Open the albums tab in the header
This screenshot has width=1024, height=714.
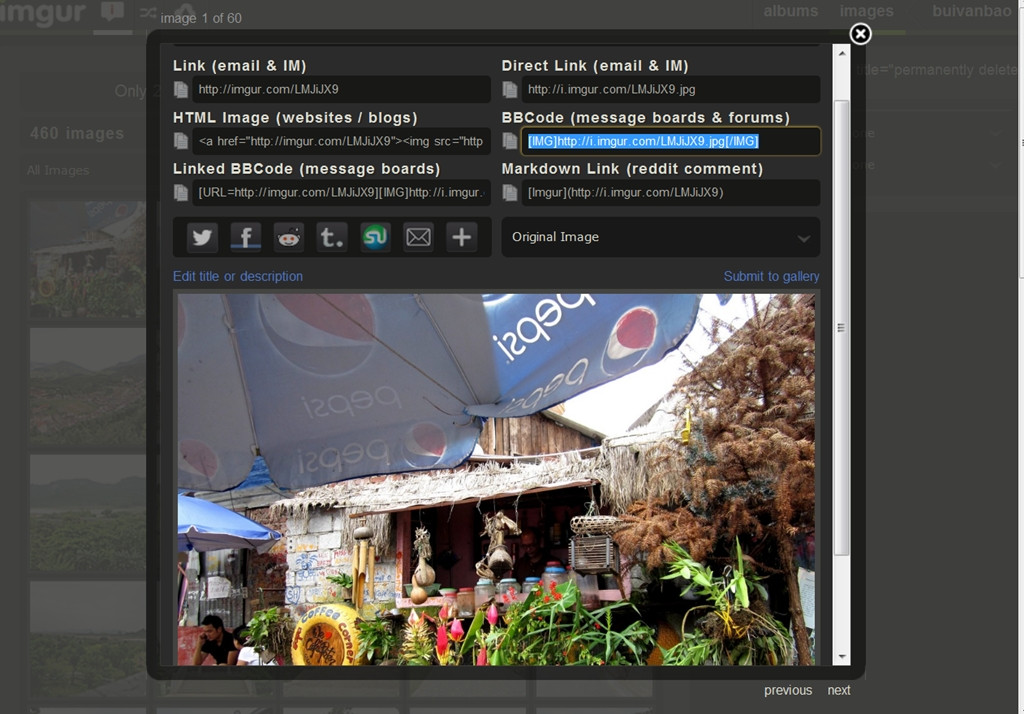pos(791,11)
